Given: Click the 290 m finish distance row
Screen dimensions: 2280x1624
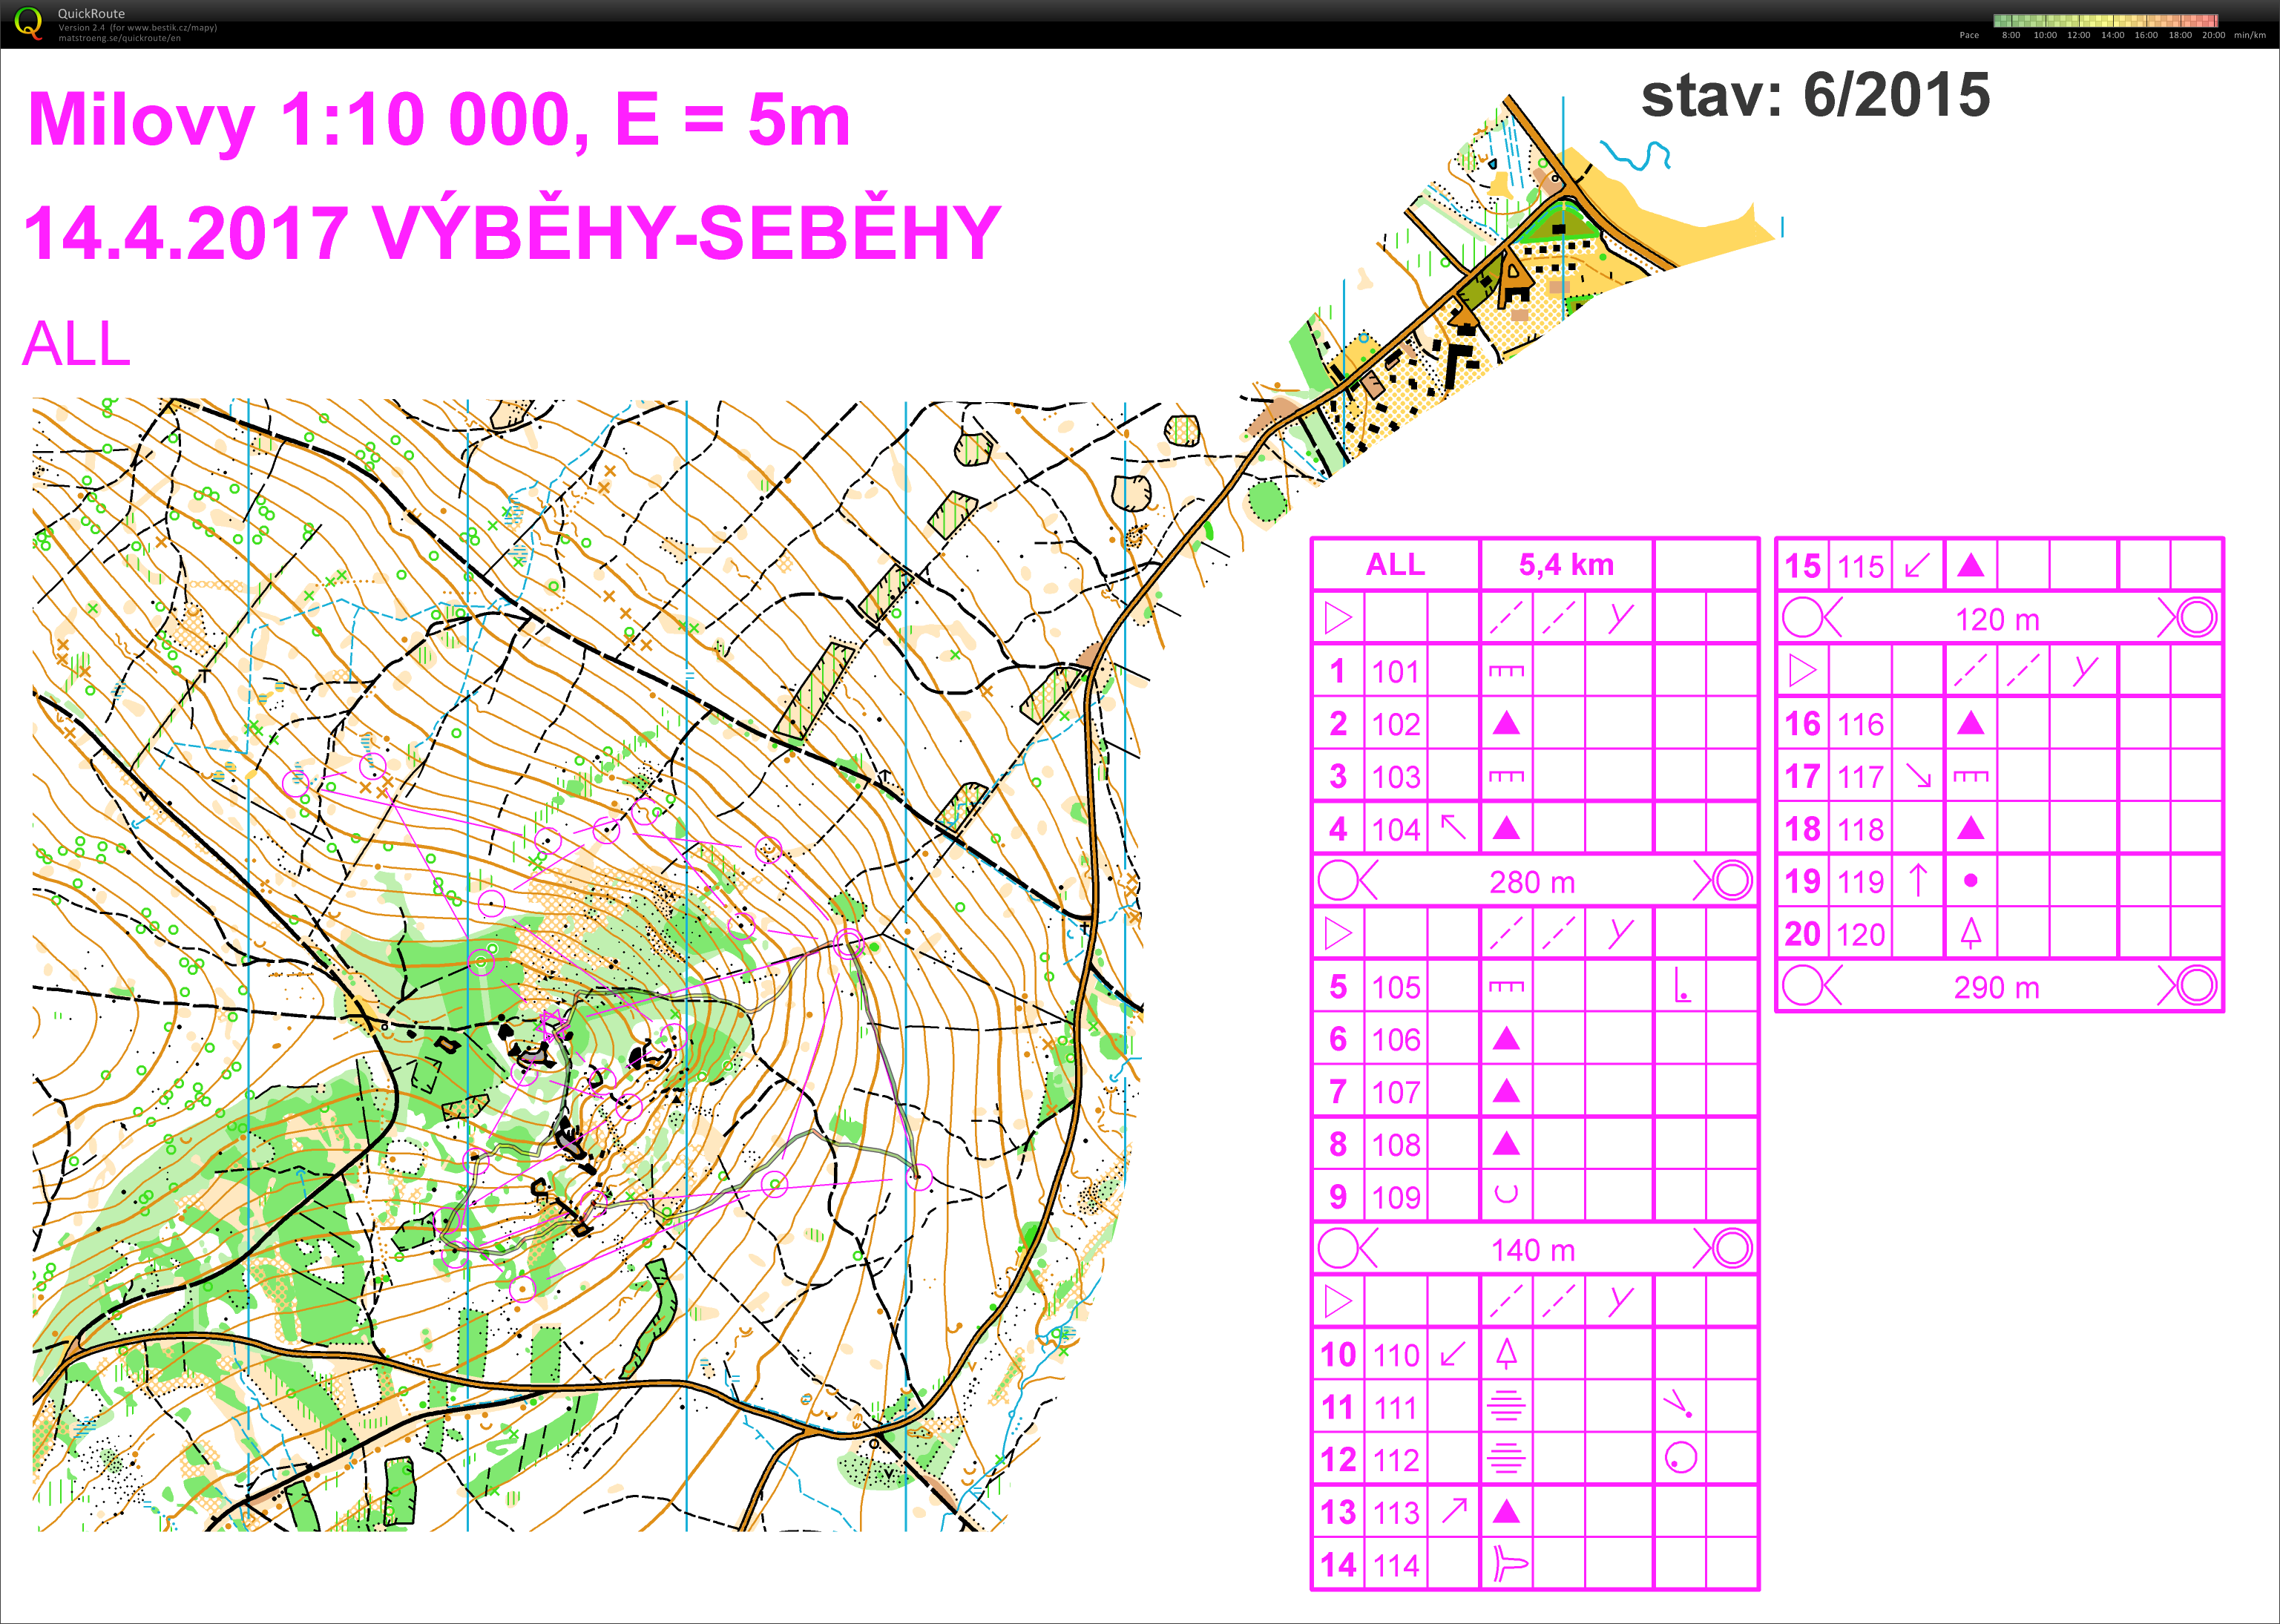Looking at the screenshot, I should 1998,987.
